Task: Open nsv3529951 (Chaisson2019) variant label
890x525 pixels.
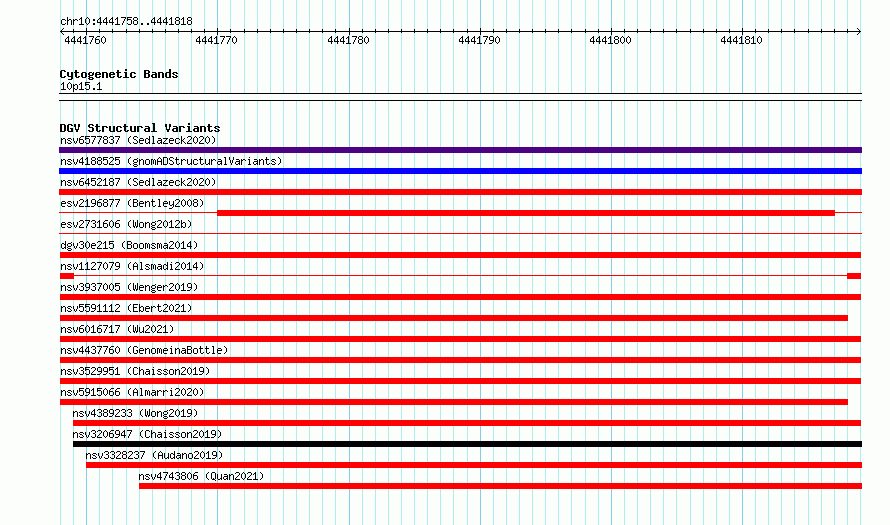Action: tap(135, 371)
